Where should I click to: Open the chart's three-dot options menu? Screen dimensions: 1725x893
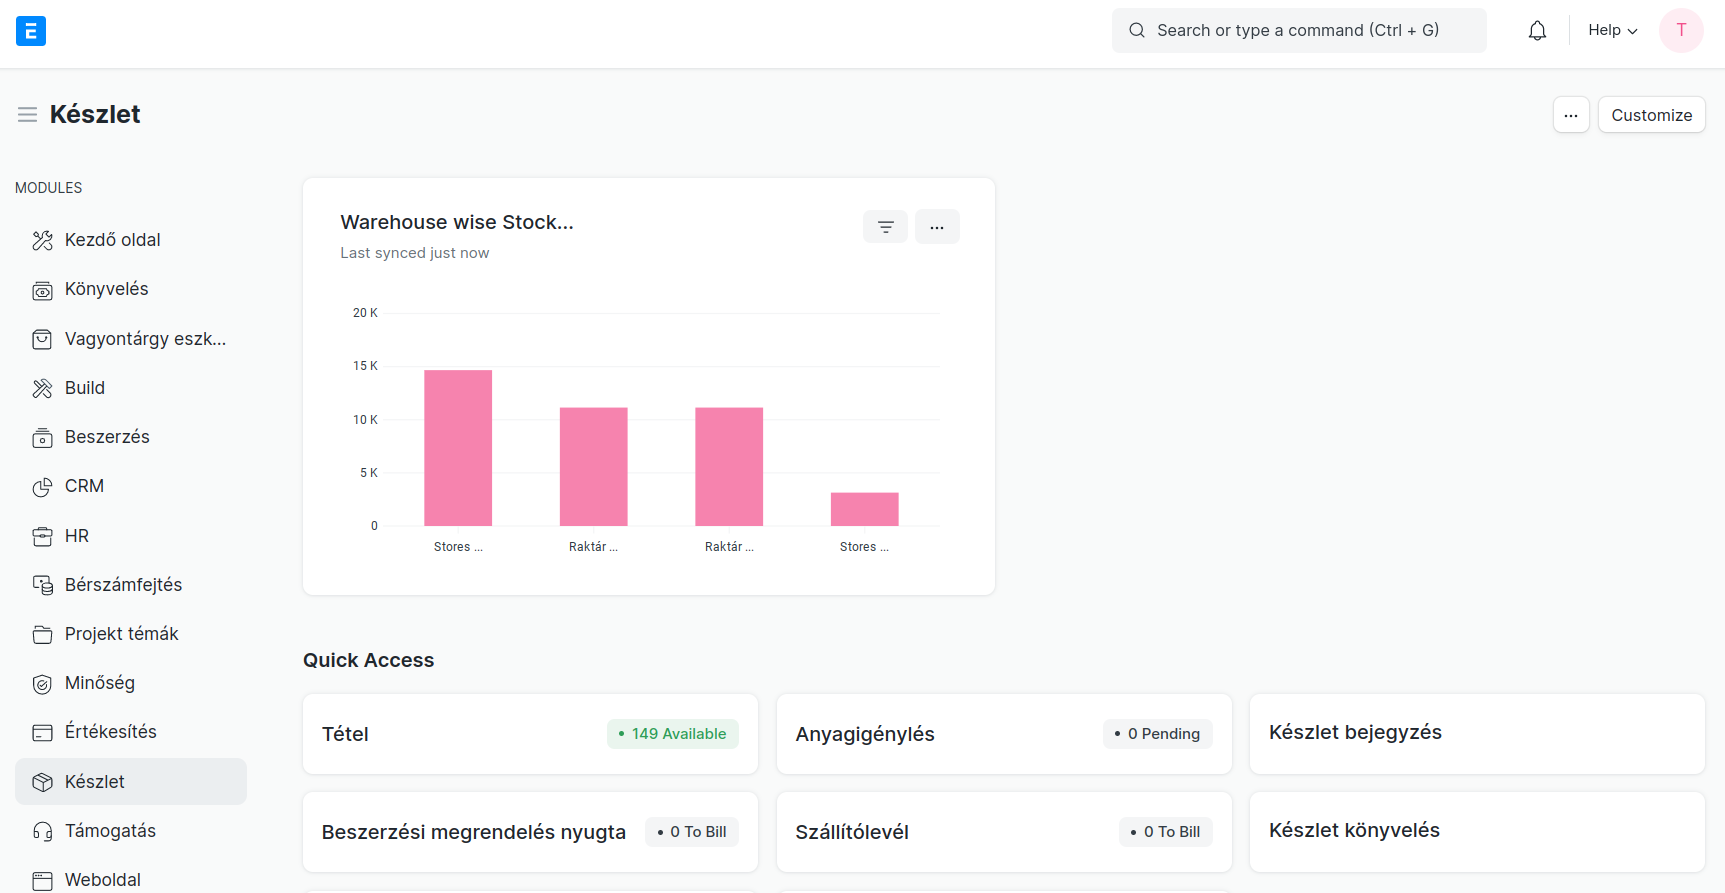[937, 227]
